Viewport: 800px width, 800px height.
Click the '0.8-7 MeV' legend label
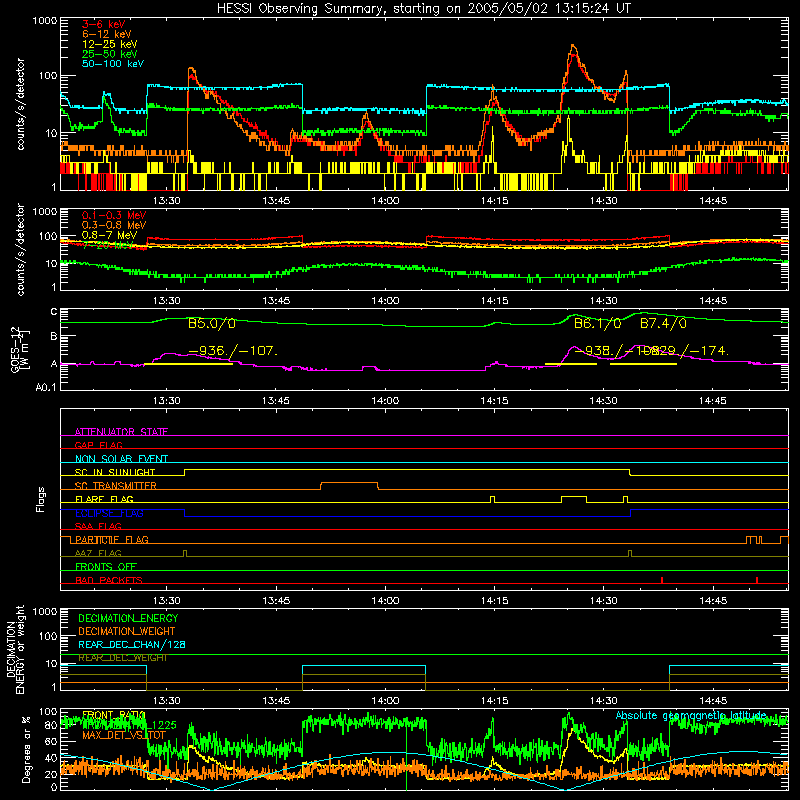[109, 235]
